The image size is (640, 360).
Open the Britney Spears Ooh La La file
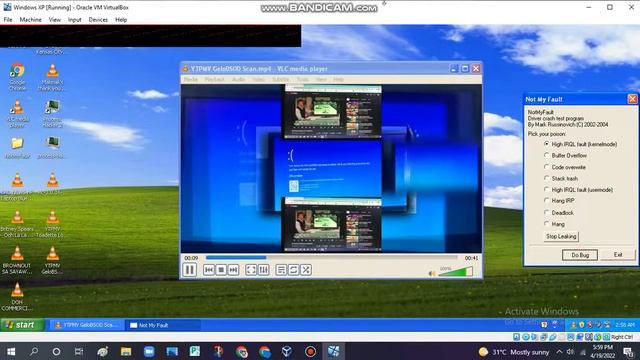point(17,224)
